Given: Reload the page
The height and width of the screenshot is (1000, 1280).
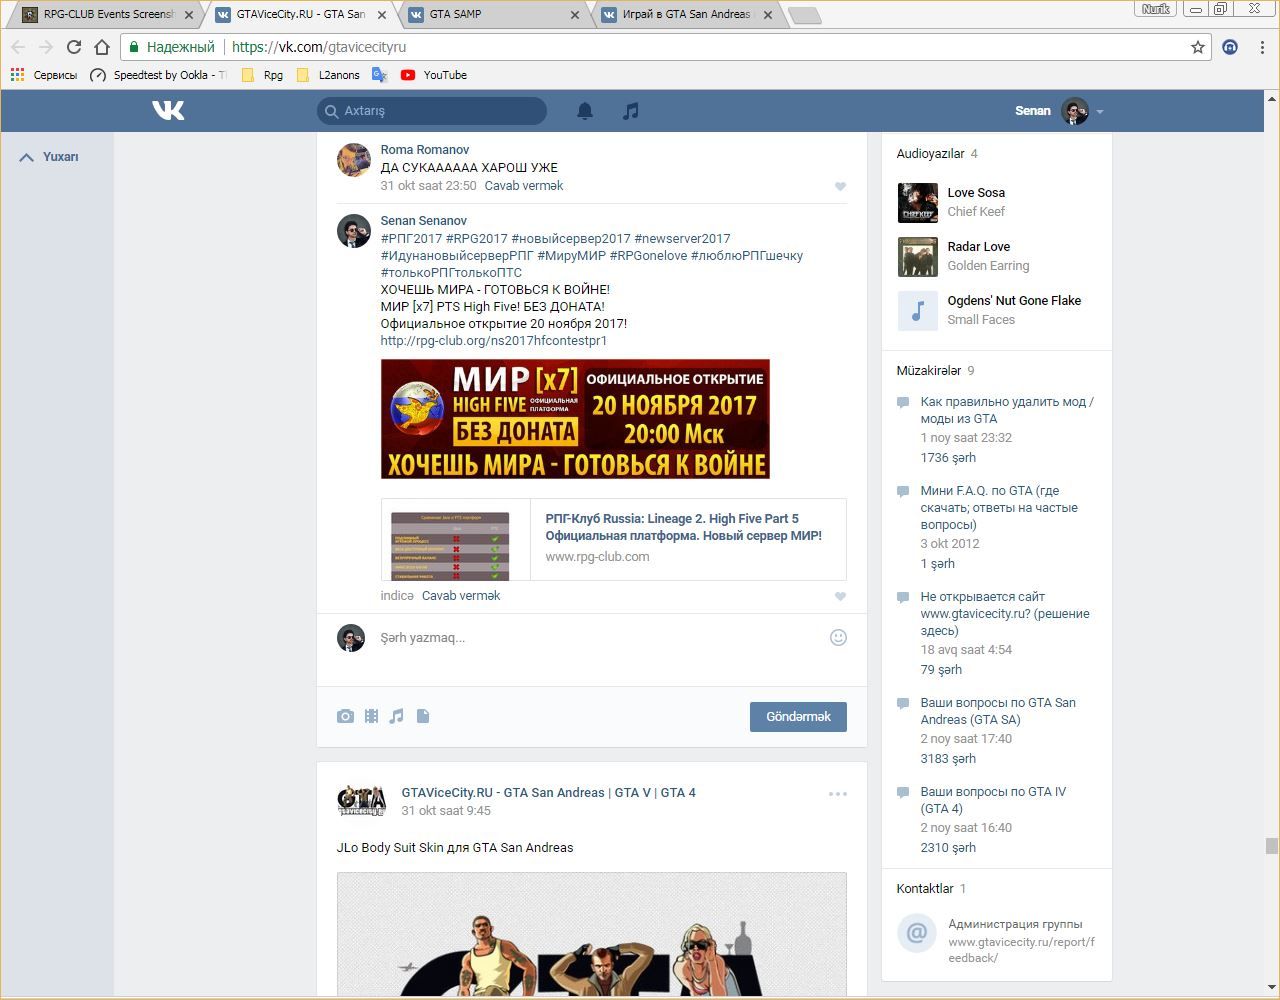Looking at the screenshot, I should 73,47.
